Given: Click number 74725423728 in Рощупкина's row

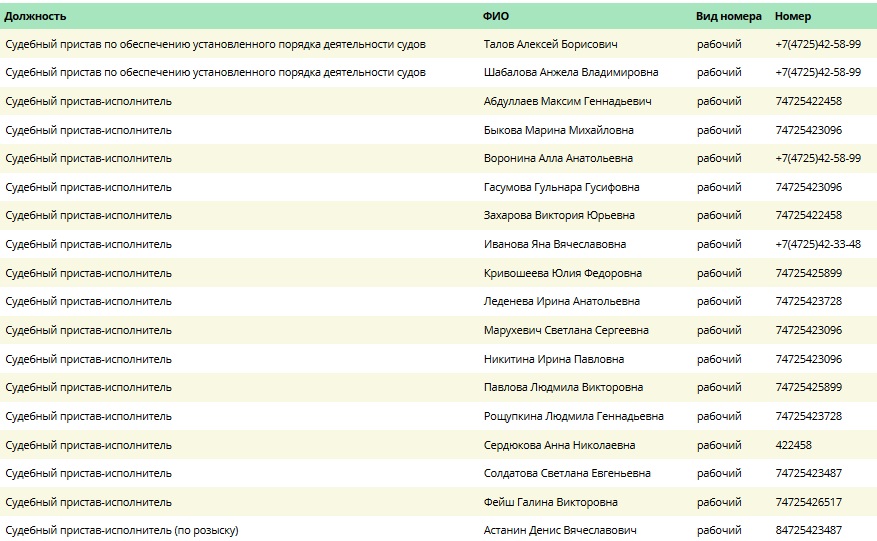Looking at the screenshot, I should click(x=809, y=417).
